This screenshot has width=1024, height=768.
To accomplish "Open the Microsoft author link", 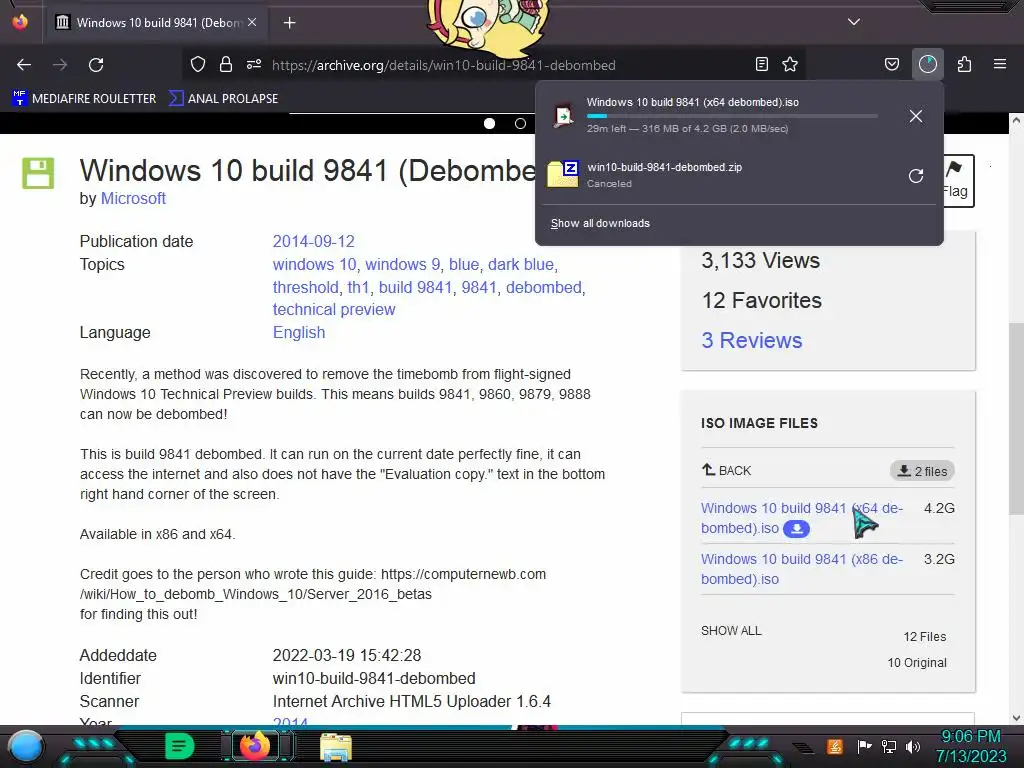I will (133, 199).
